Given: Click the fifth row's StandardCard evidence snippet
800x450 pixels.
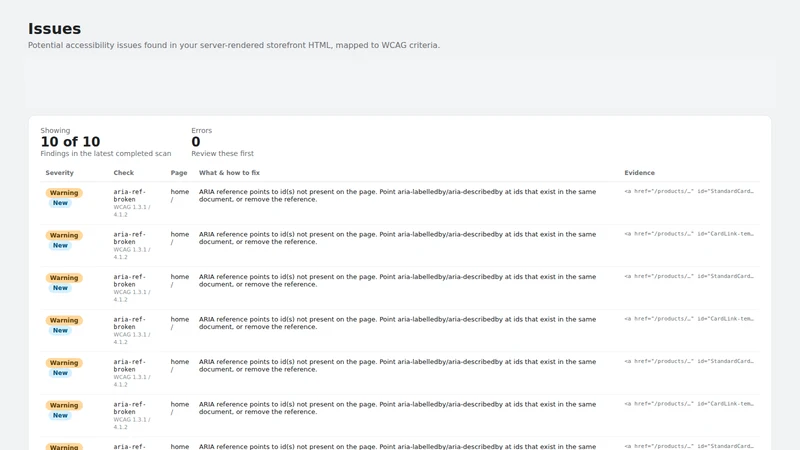Looking at the screenshot, I should coord(689,361).
